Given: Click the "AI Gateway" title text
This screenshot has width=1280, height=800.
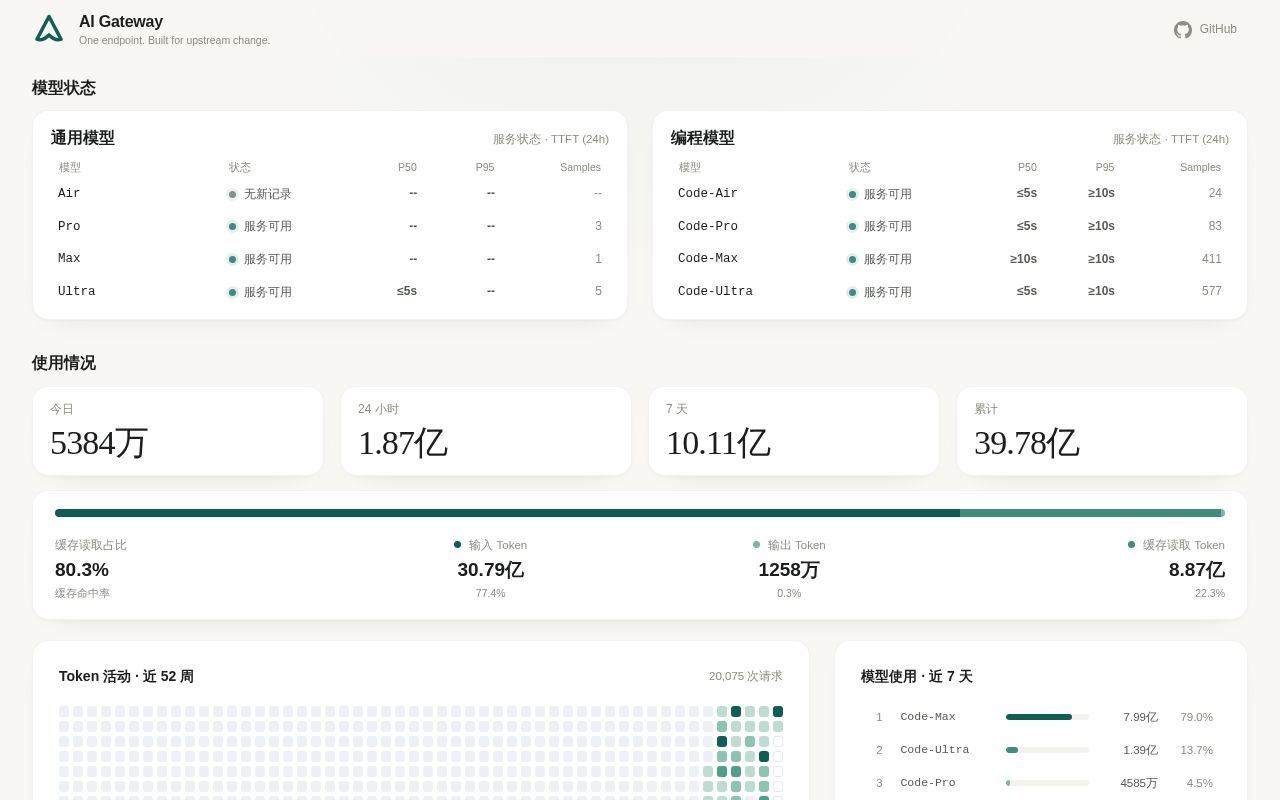Looking at the screenshot, I should click(121, 22).
